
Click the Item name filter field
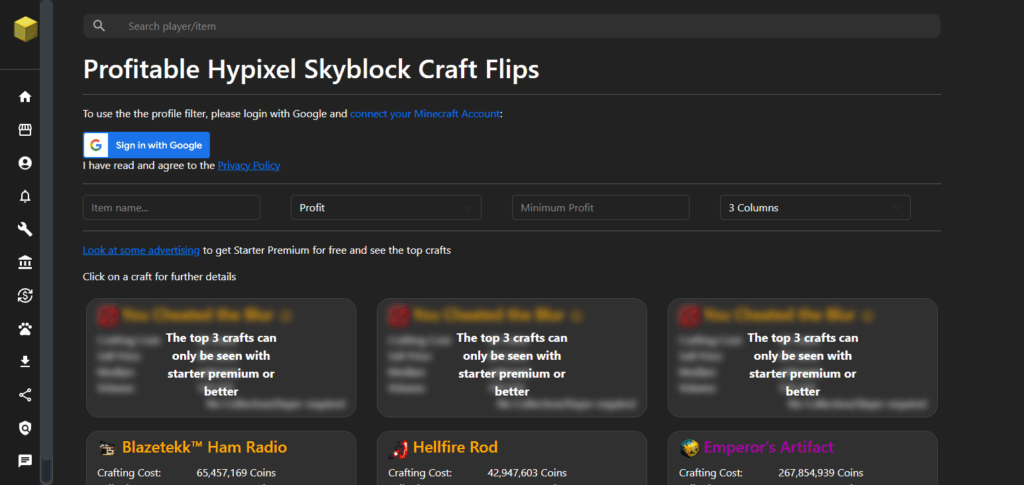point(171,208)
